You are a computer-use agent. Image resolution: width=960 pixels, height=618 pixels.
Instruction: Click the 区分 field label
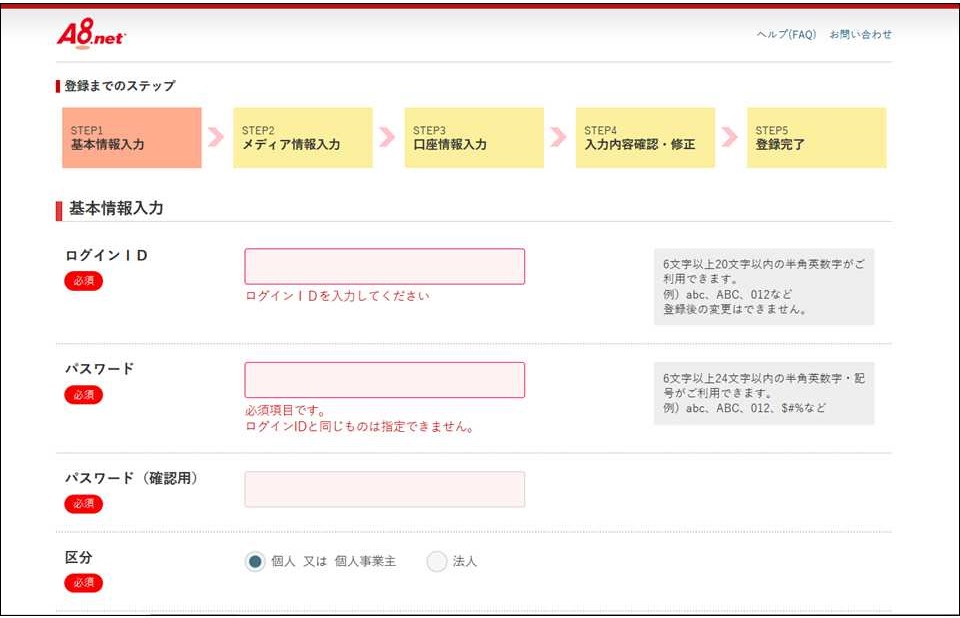tap(78, 557)
